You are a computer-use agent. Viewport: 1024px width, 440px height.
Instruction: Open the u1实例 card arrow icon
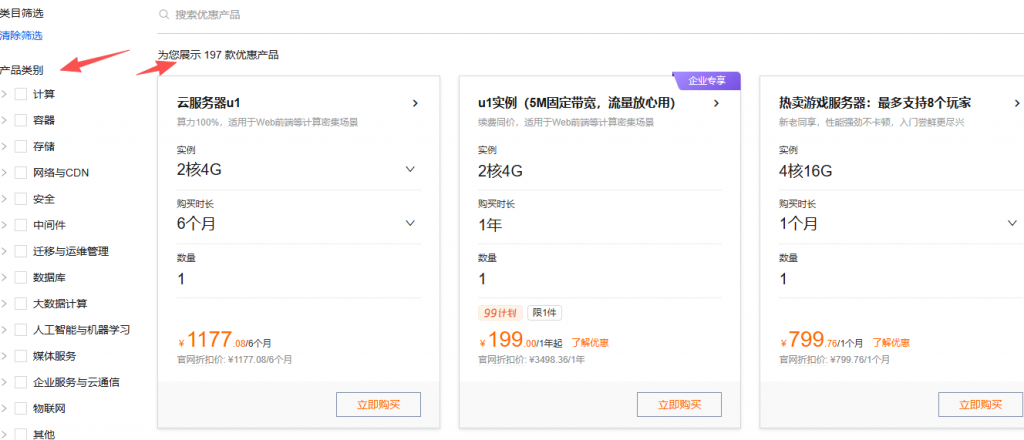tap(715, 103)
